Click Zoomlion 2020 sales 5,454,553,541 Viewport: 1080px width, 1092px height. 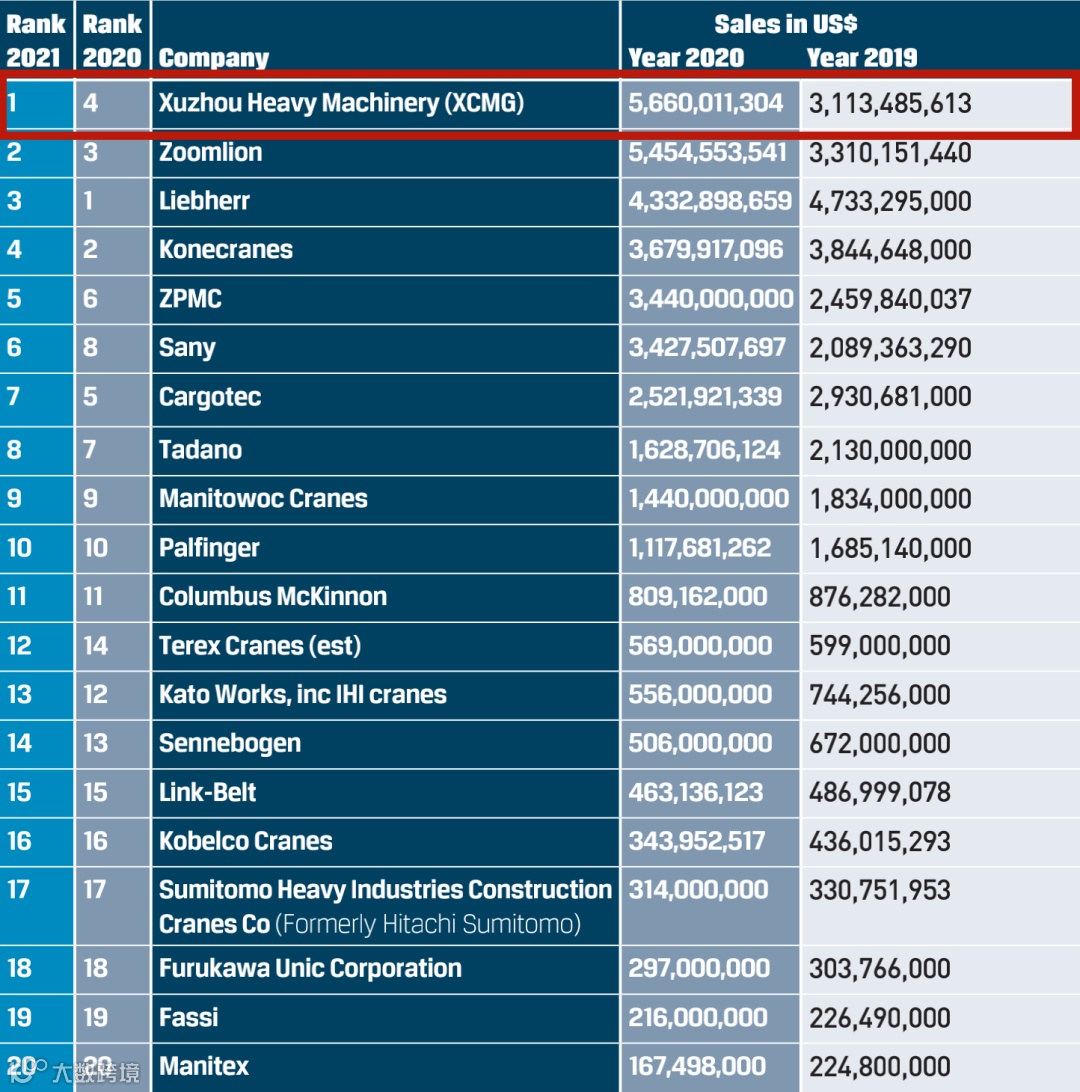pos(707,153)
